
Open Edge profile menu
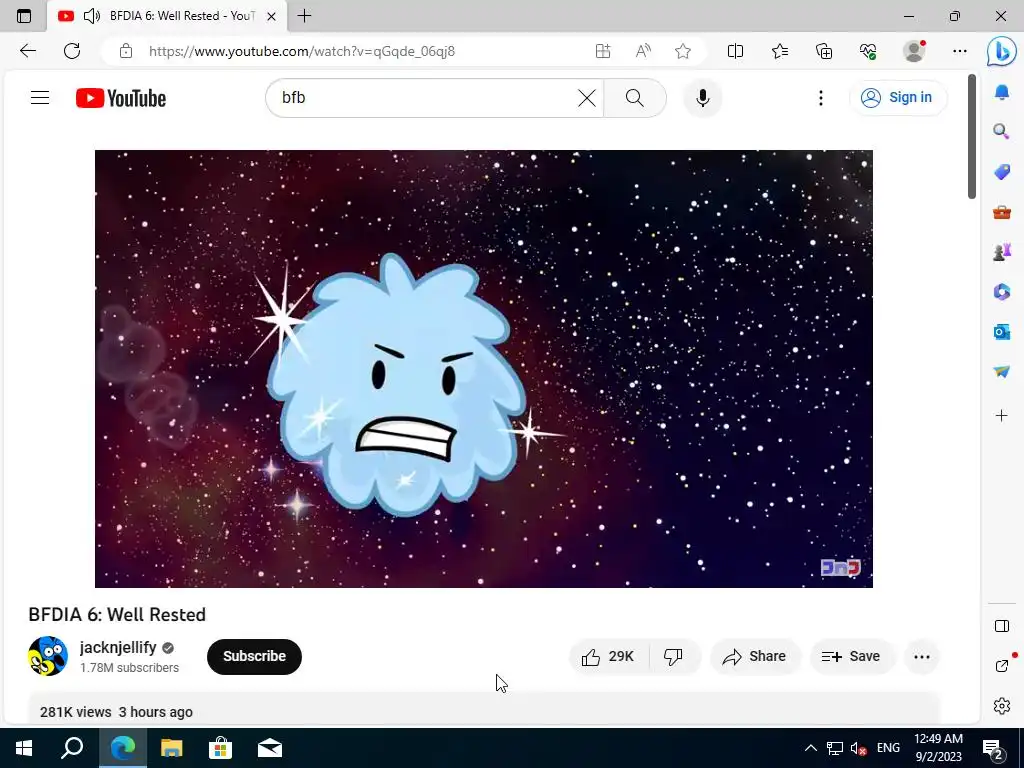point(914,51)
